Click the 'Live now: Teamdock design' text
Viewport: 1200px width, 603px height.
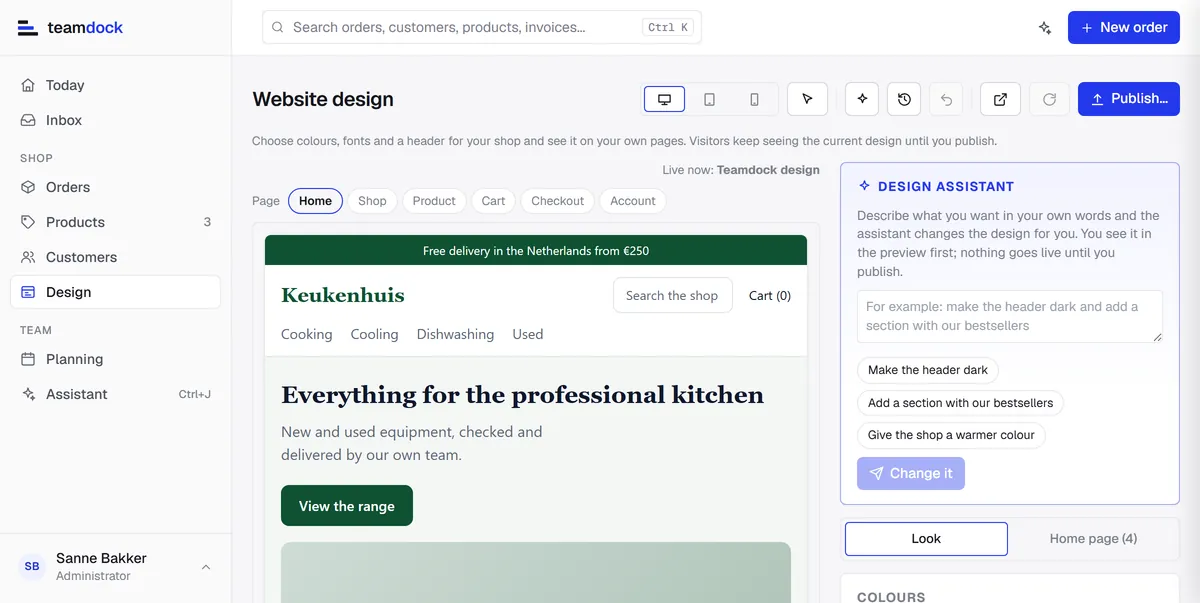pyautogui.click(x=741, y=170)
